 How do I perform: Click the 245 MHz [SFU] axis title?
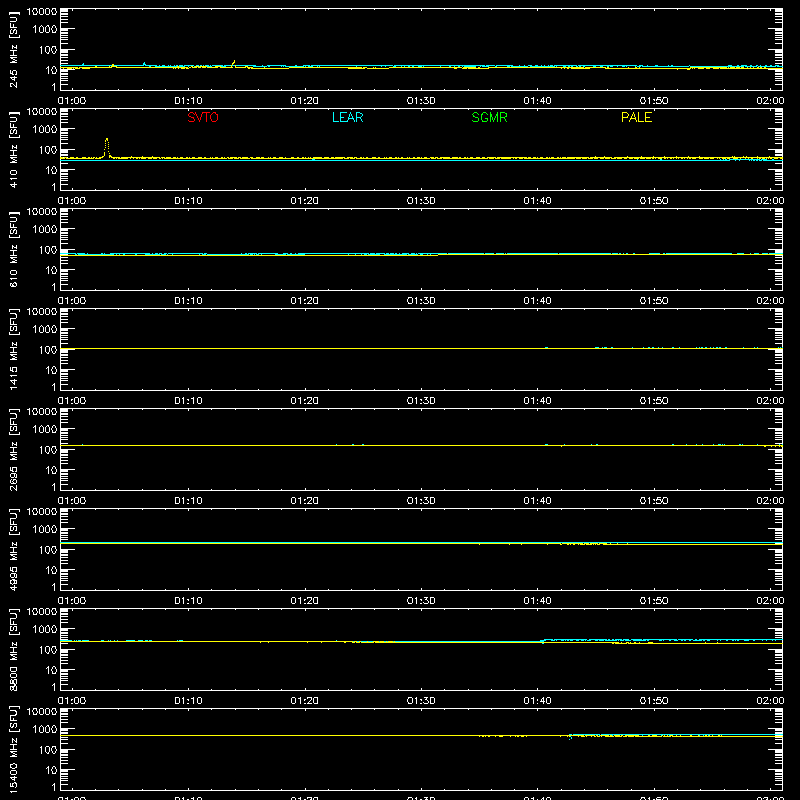(x=14, y=49)
